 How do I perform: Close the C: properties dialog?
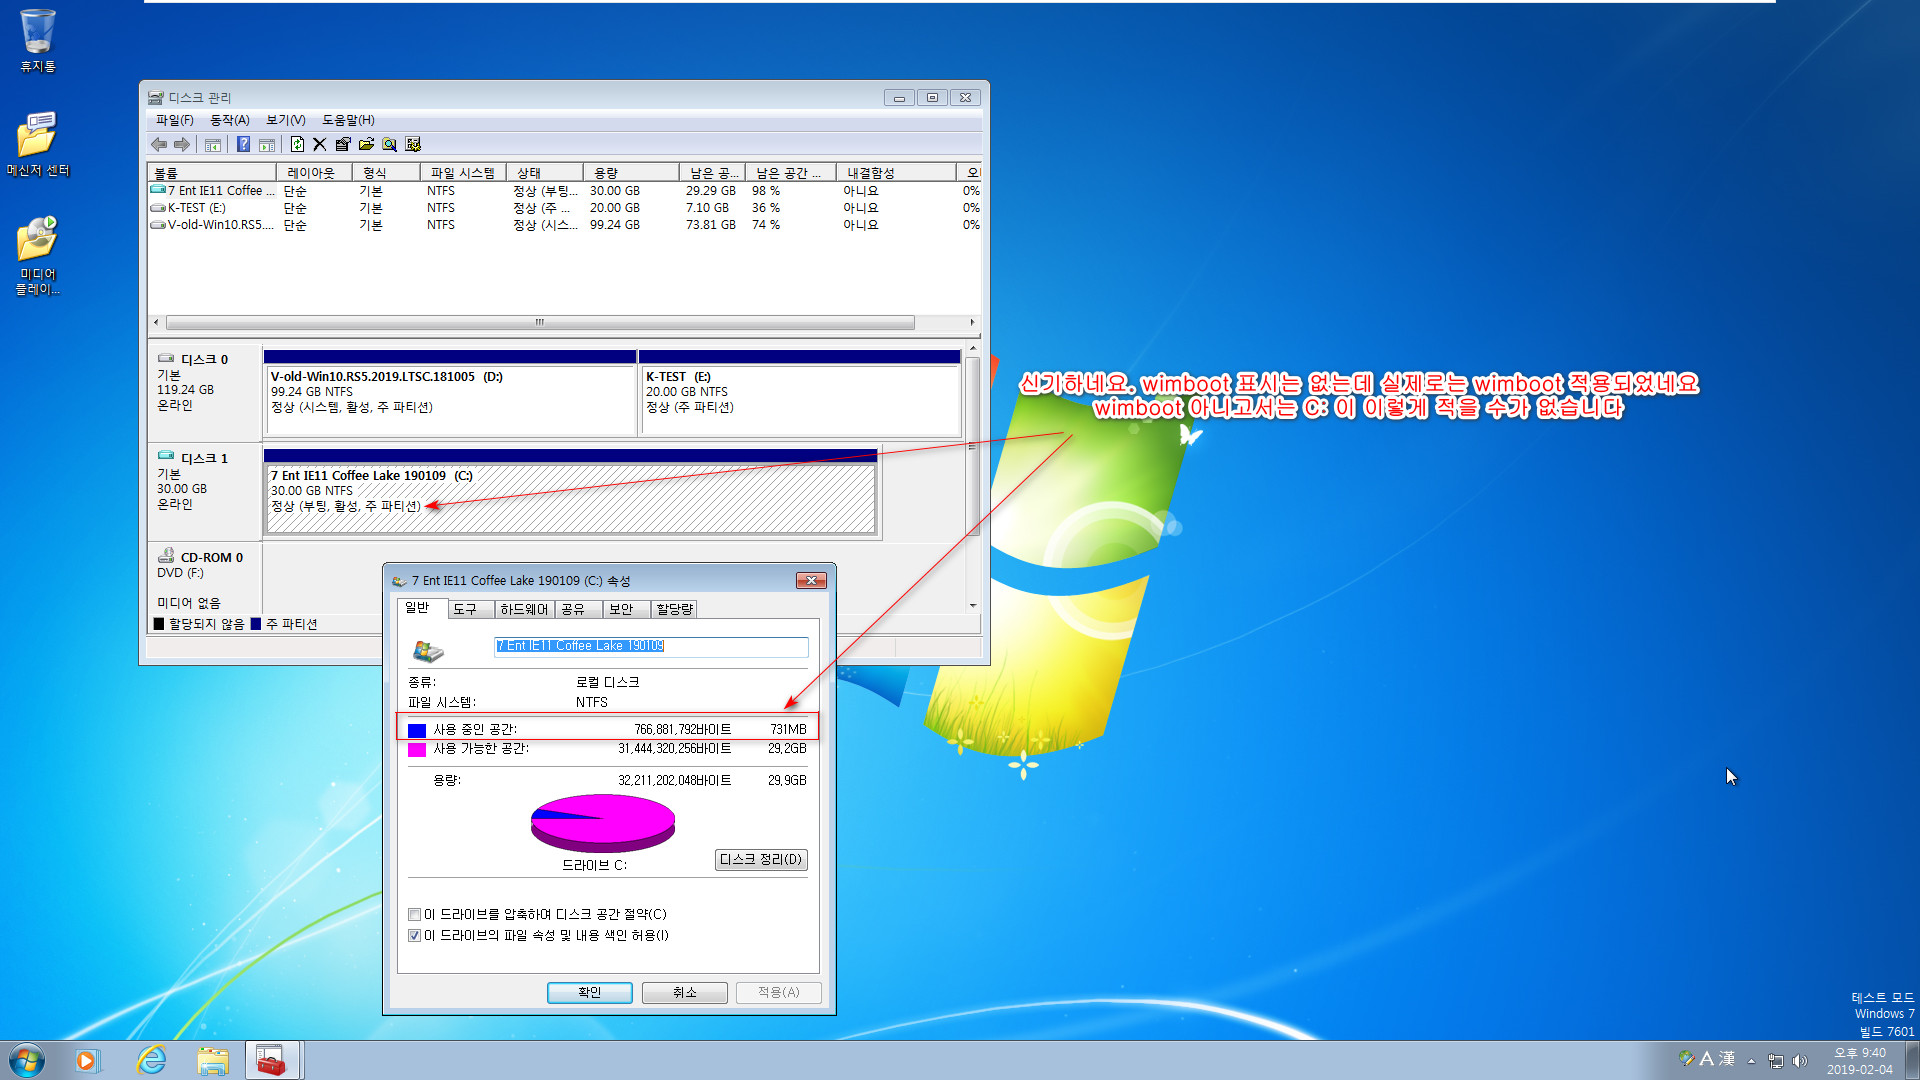point(811,580)
